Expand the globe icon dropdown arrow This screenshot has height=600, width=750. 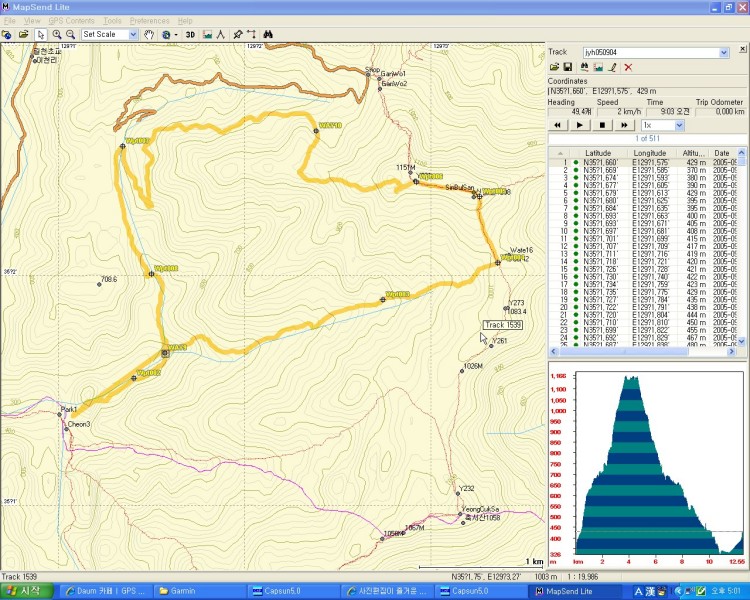pos(176,34)
